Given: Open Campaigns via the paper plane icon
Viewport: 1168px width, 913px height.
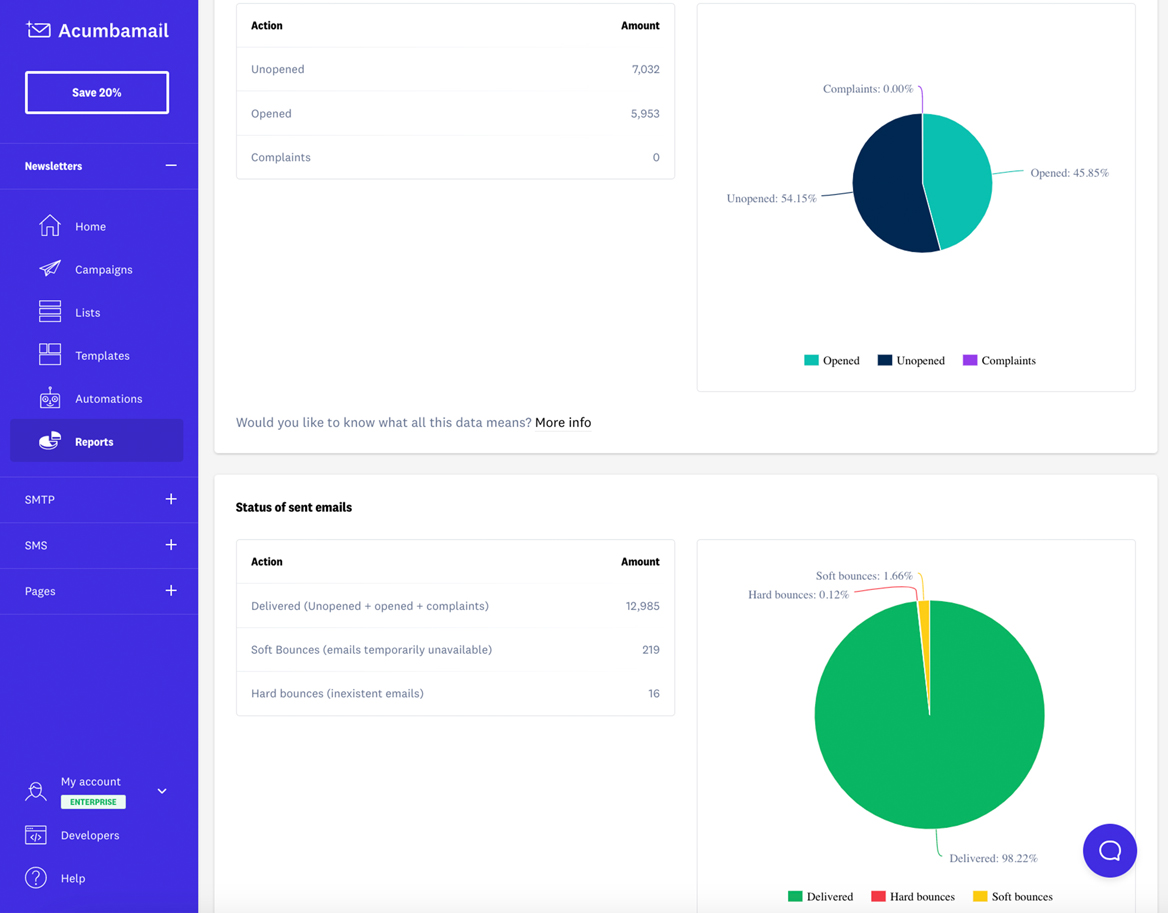Looking at the screenshot, I should click(x=49, y=268).
